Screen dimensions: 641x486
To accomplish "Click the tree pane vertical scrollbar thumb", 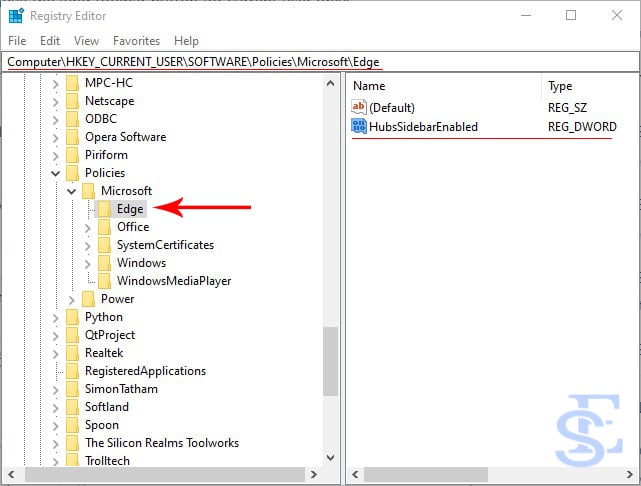I will 330,361.
